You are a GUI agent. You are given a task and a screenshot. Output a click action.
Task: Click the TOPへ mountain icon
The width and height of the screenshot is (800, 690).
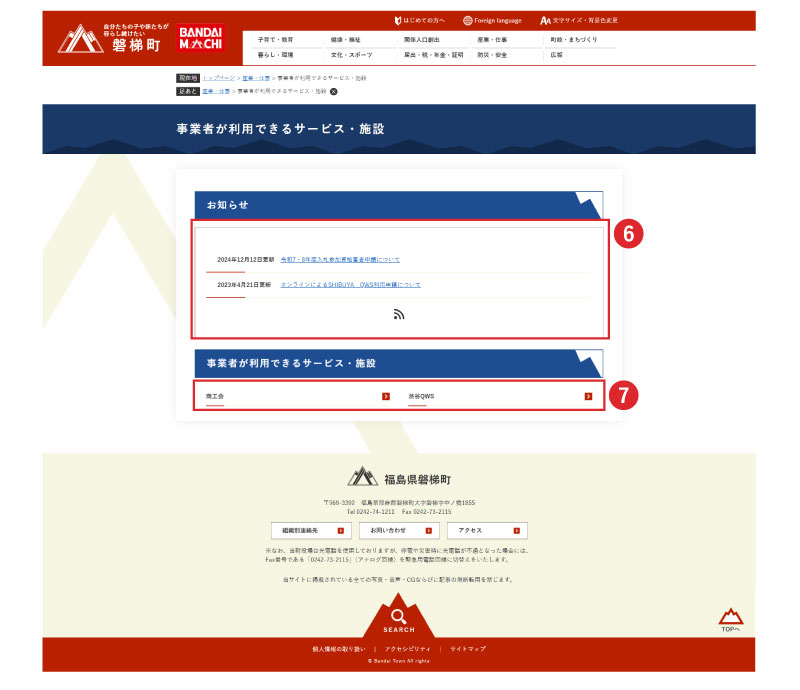coord(730,618)
